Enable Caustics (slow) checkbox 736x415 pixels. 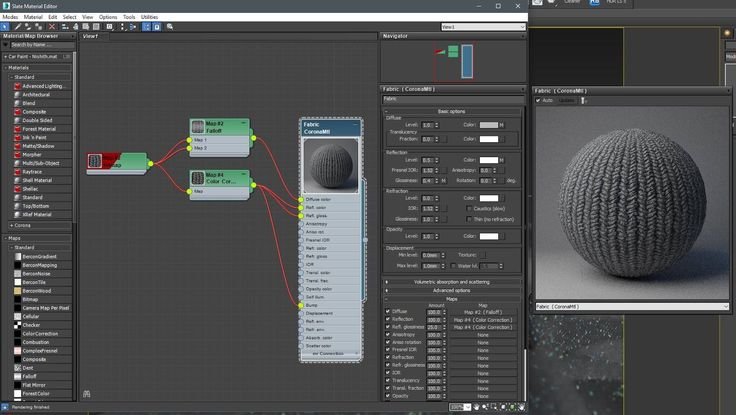click(x=468, y=208)
